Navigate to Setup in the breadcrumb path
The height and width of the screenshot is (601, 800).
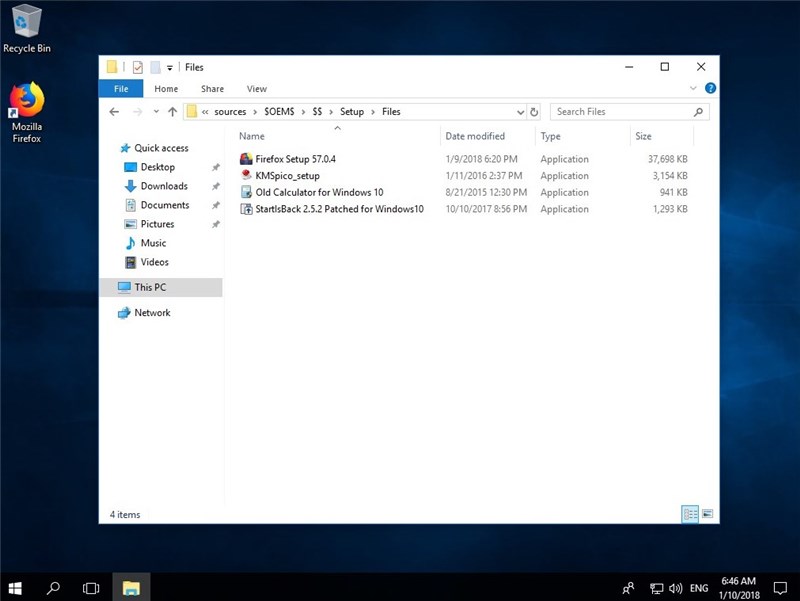(352, 112)
